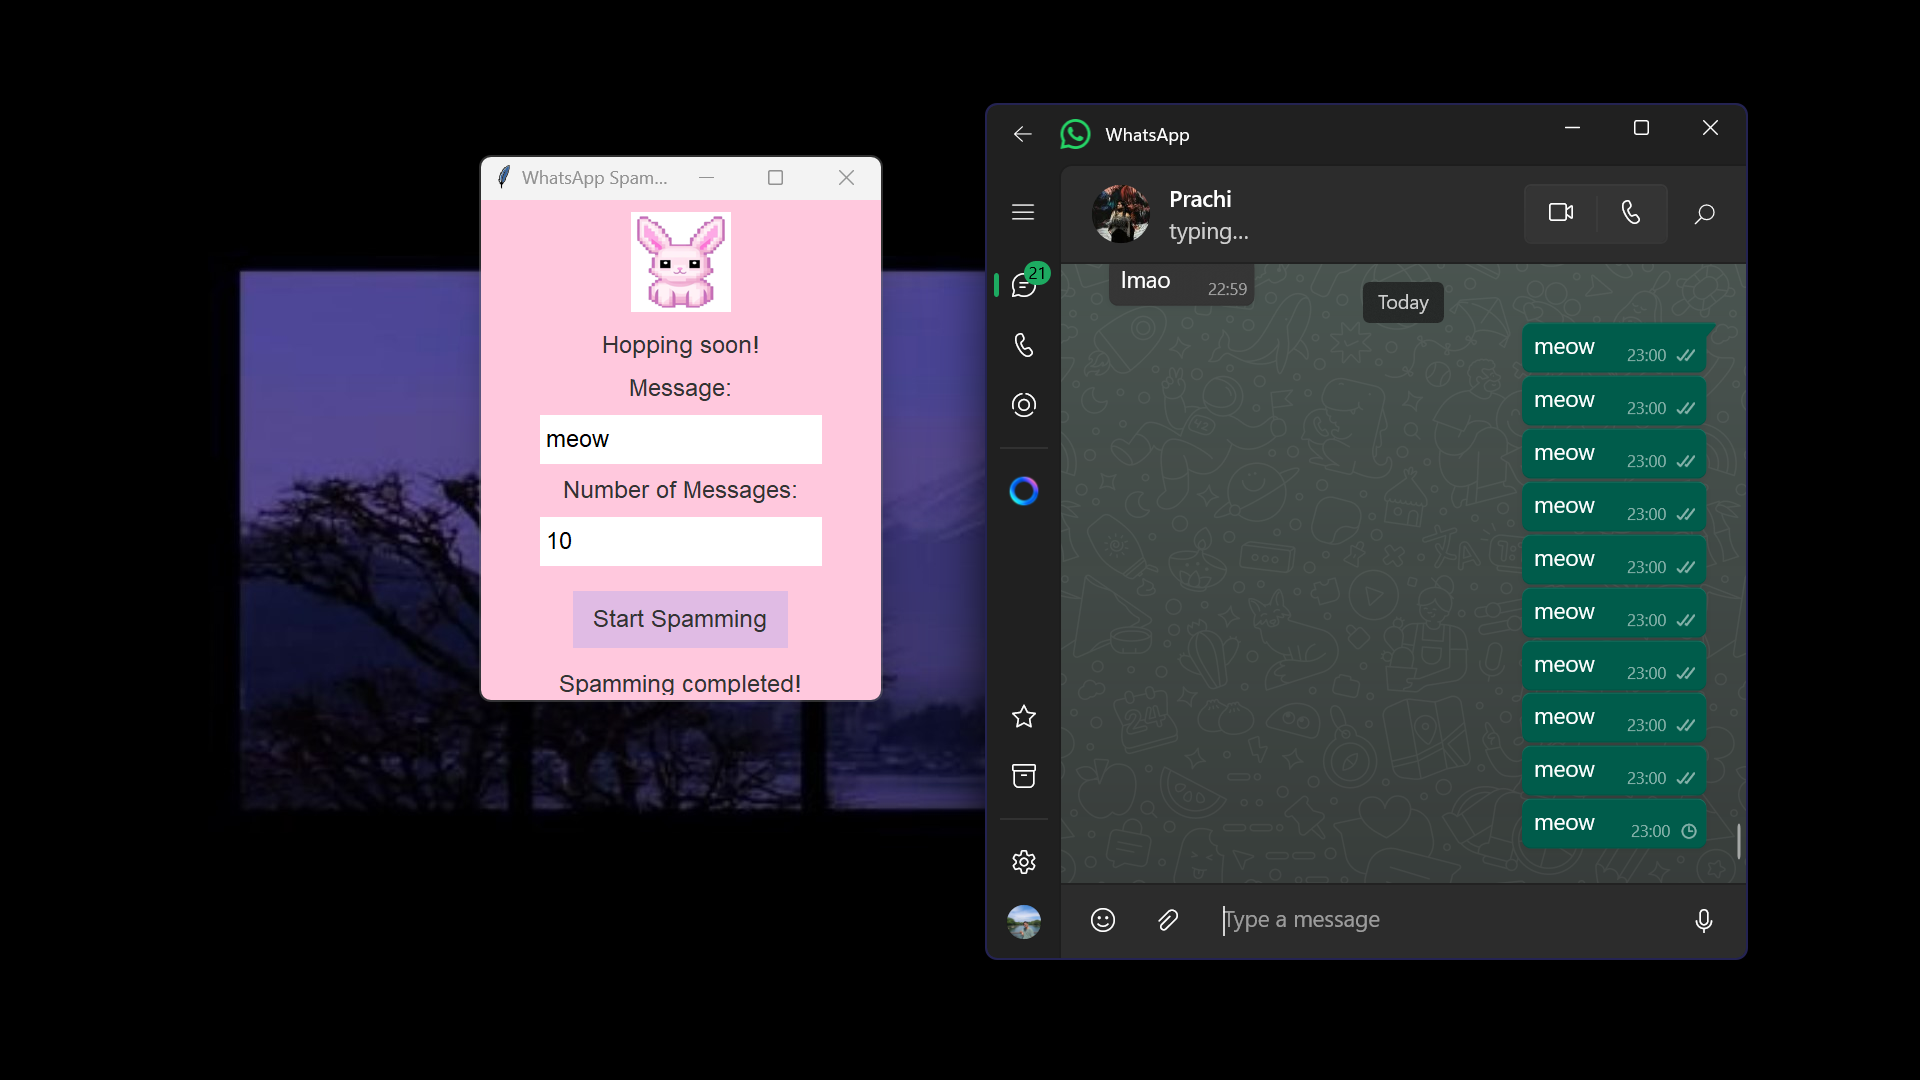Screen dimensions: 1920x1080
Task: Maximize the WhatsApp window
Action: point(1641,128)
